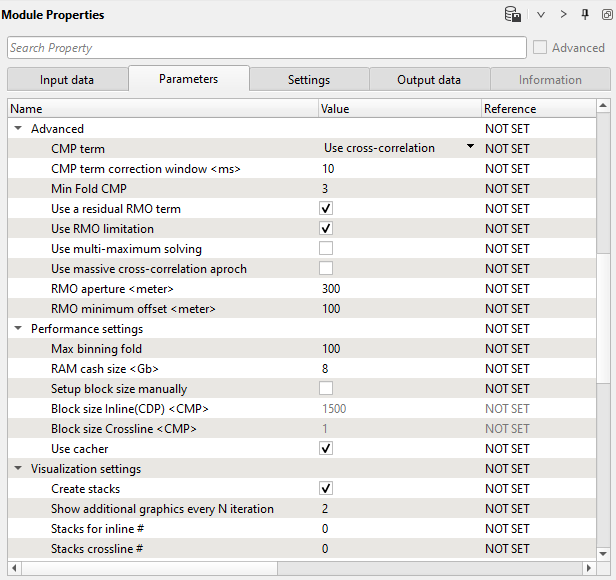Toggle the Setup block size manually checkbox

point(326,389)
